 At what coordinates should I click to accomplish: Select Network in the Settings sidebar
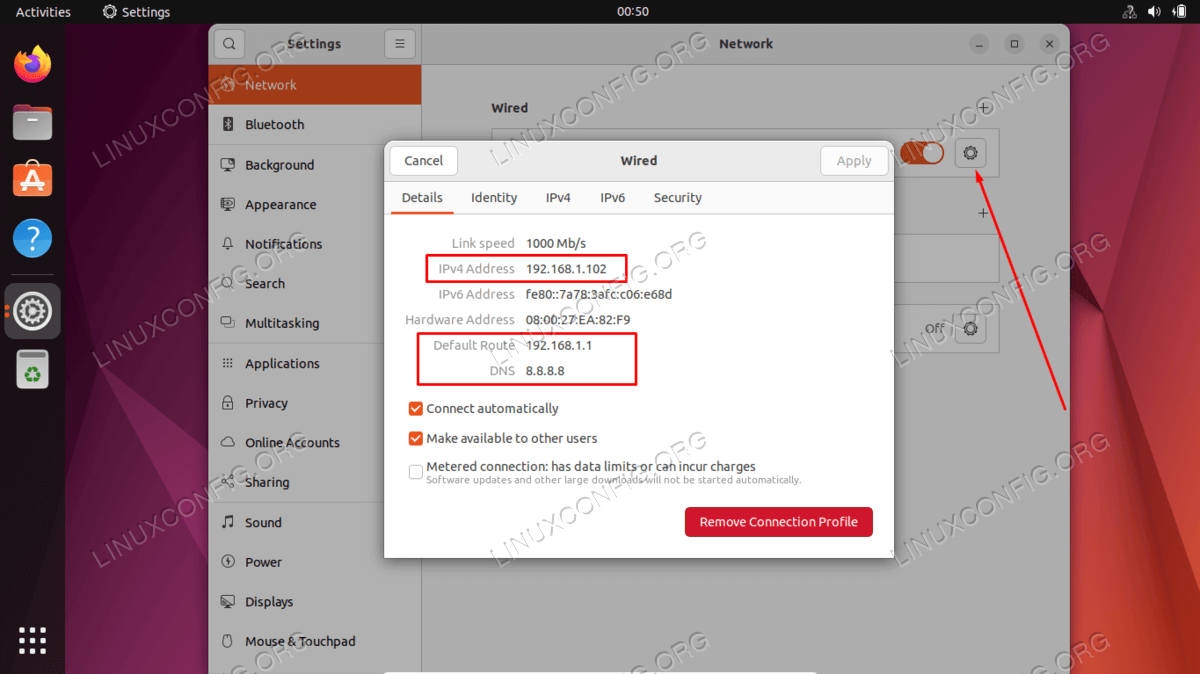pyautogui.click(x=314, y=85)
